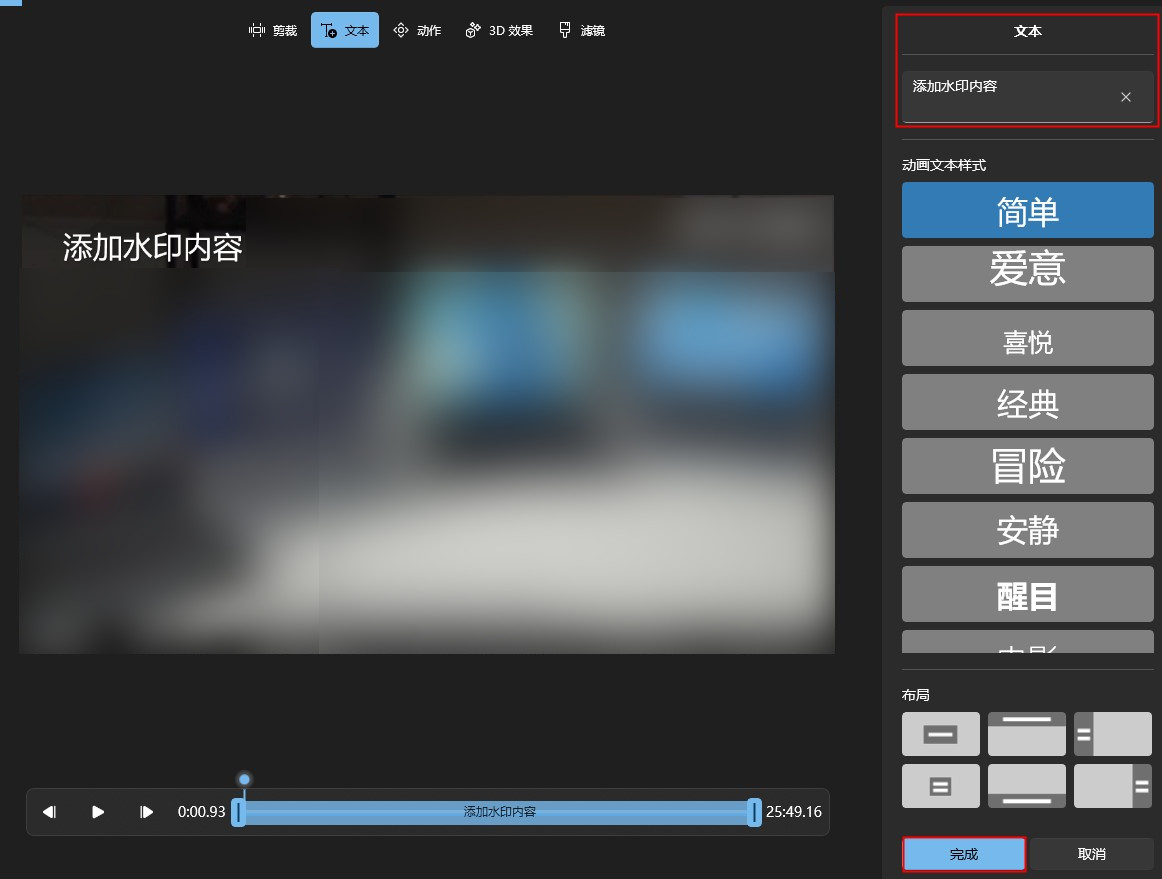Open the 3D 效果 effects tool

tap(499, 30)
